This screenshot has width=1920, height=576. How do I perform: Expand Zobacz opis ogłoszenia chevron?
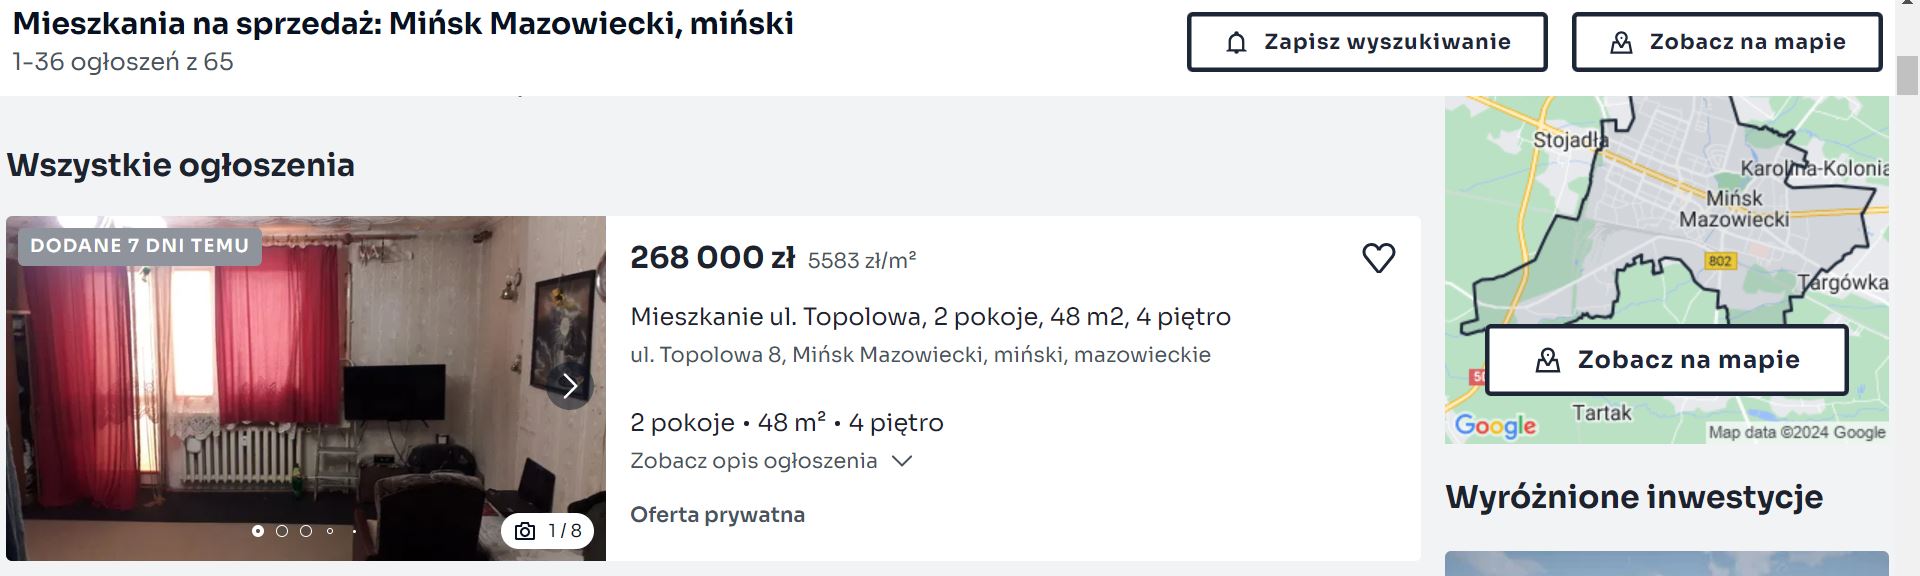coord(902,461)
